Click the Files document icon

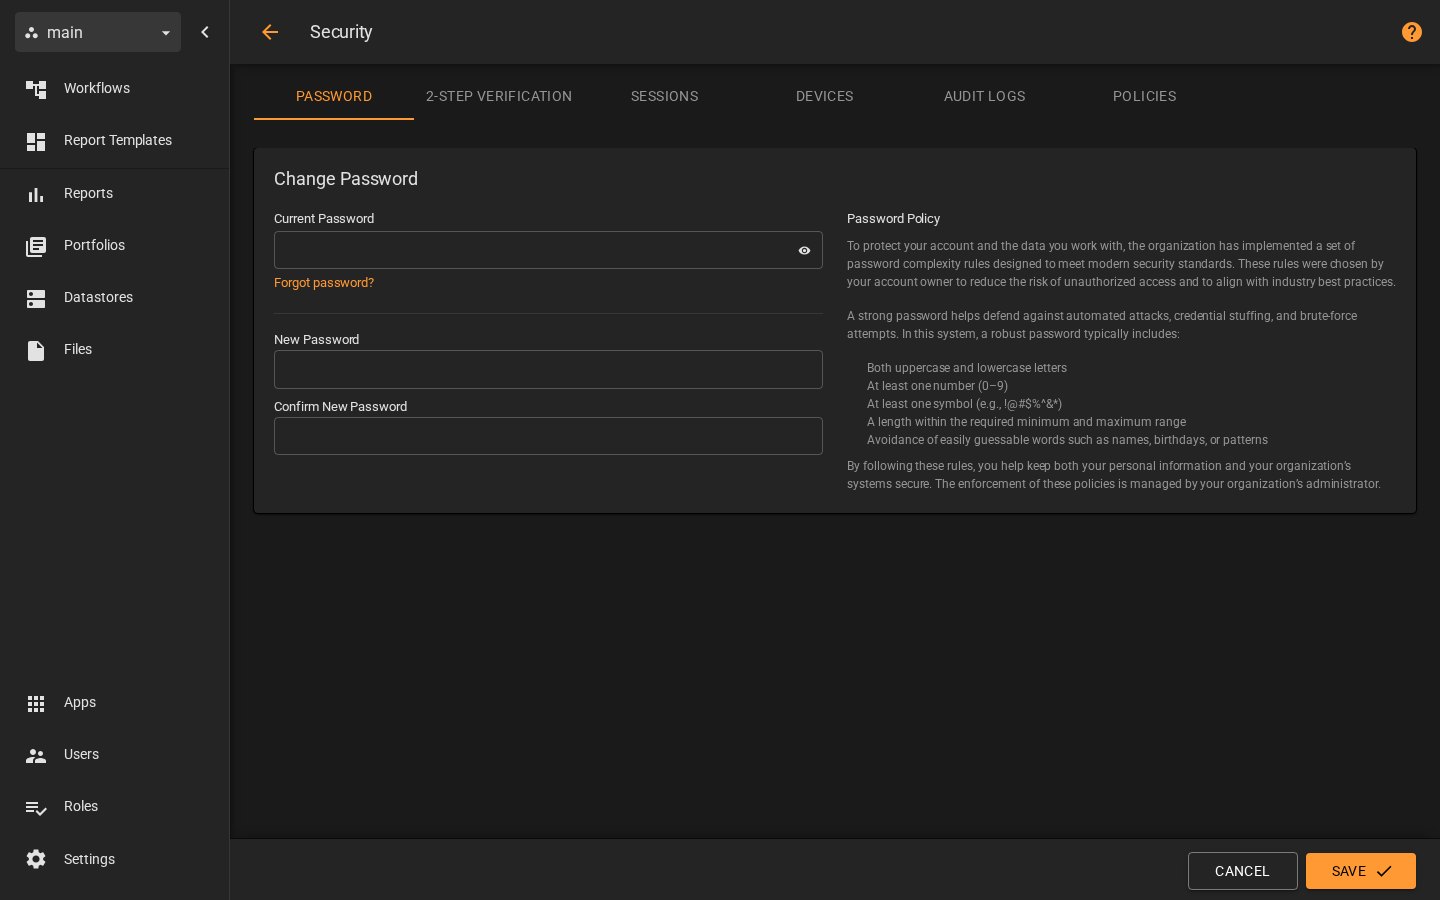36,350
